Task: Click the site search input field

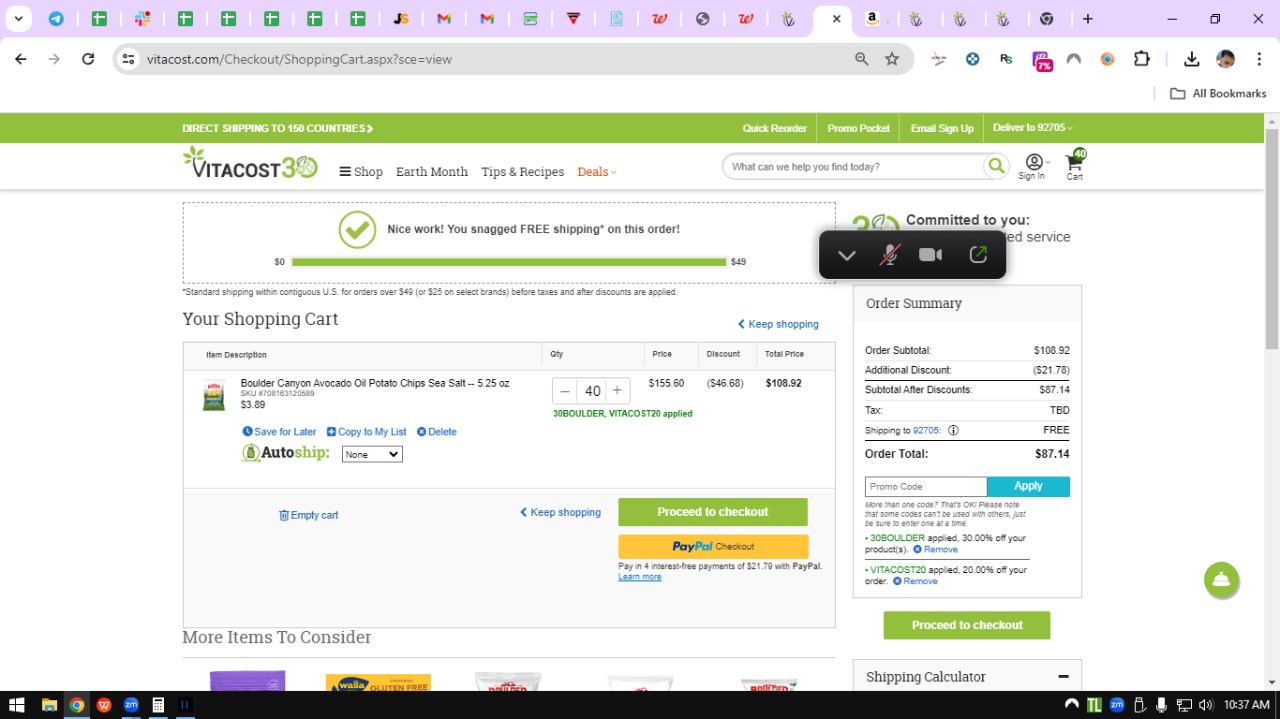Action: point(855,167)
